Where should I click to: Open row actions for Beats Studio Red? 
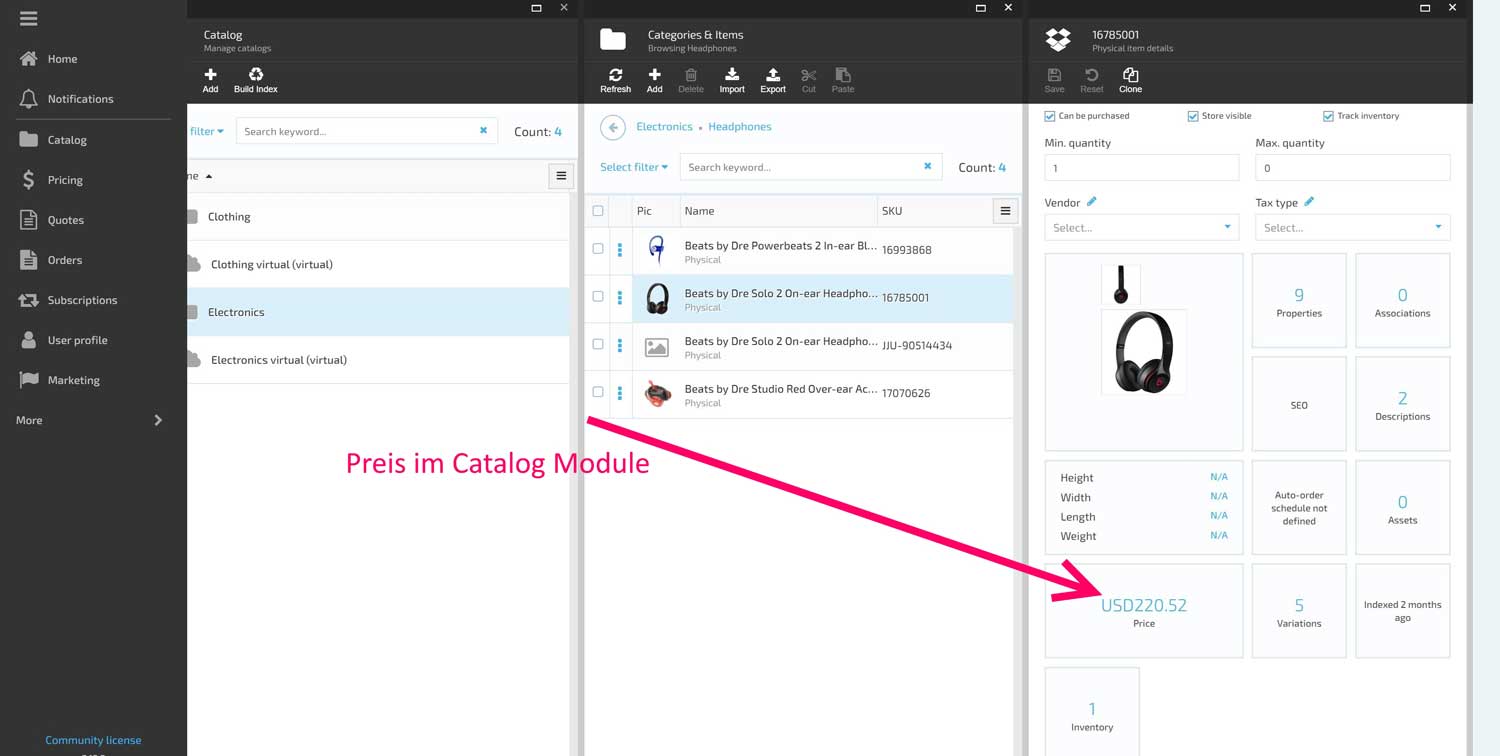620,393
